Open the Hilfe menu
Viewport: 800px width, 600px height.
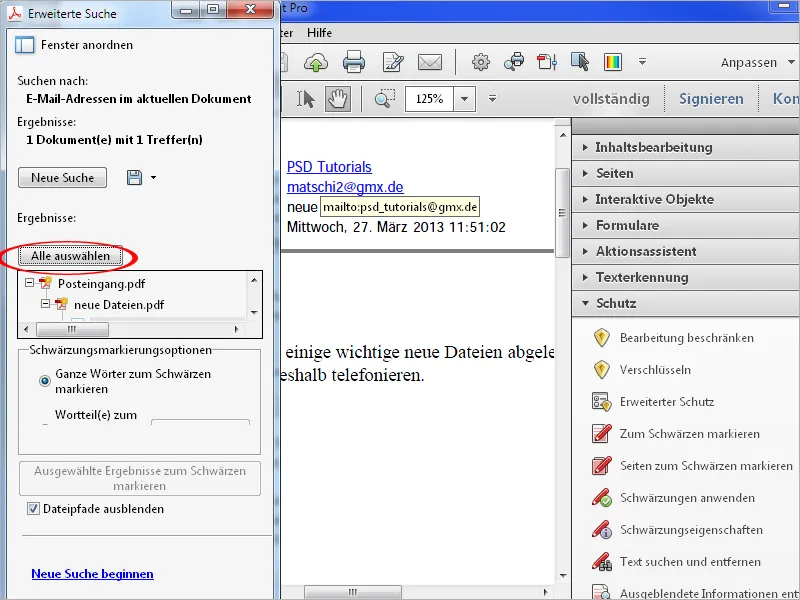(x=319, y=33)
